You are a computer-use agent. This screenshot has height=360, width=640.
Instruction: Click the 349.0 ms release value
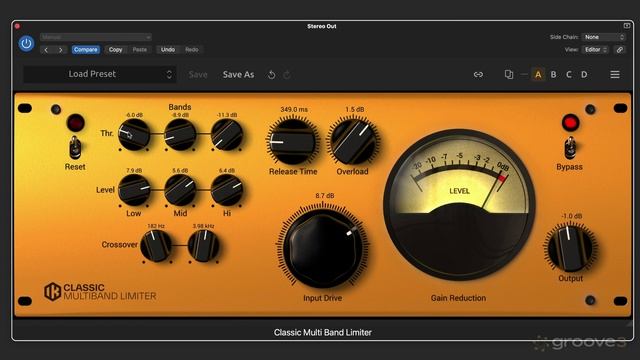[x=294, y=109]
